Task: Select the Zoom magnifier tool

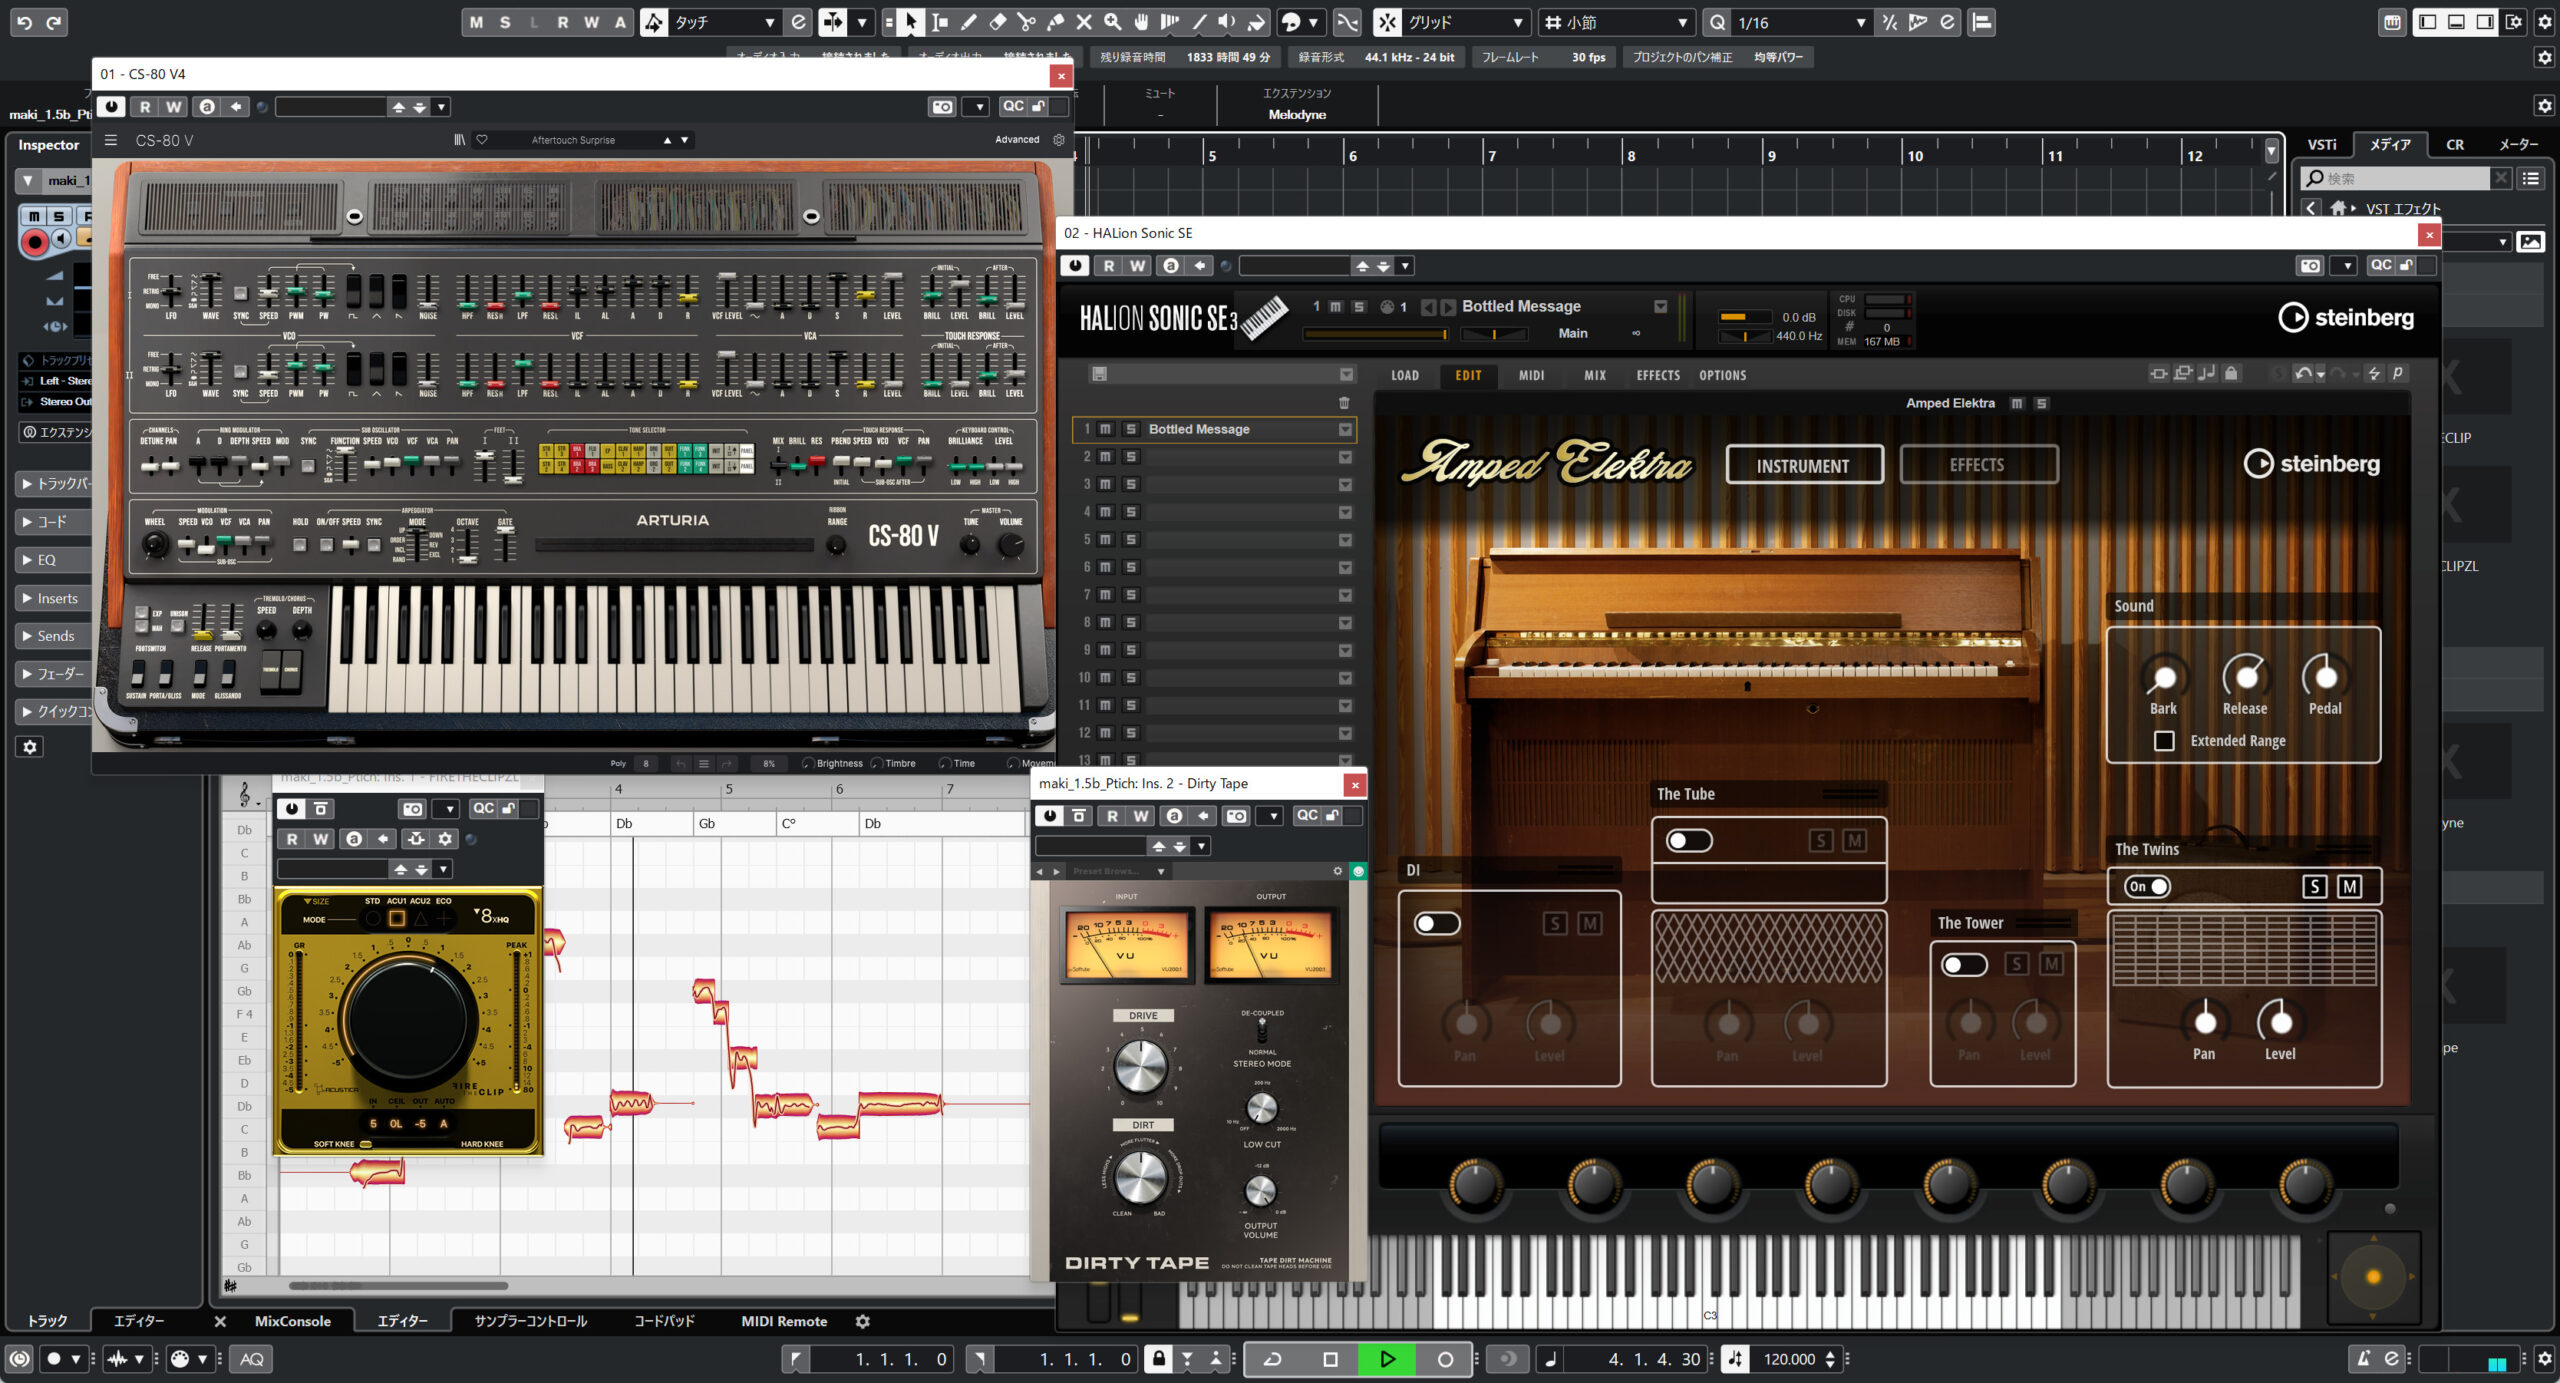Action: [x=1111, y=22]
